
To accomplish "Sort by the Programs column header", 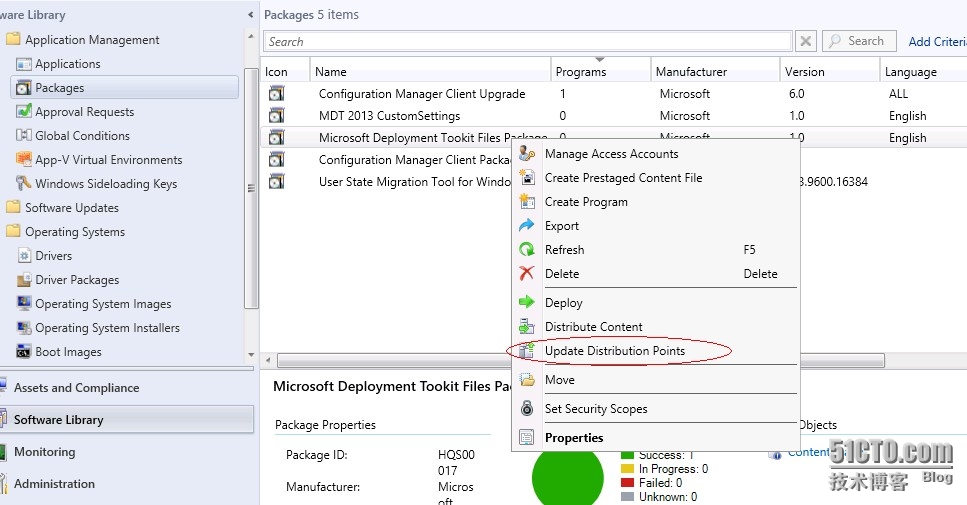I will [x=601, y=72].
